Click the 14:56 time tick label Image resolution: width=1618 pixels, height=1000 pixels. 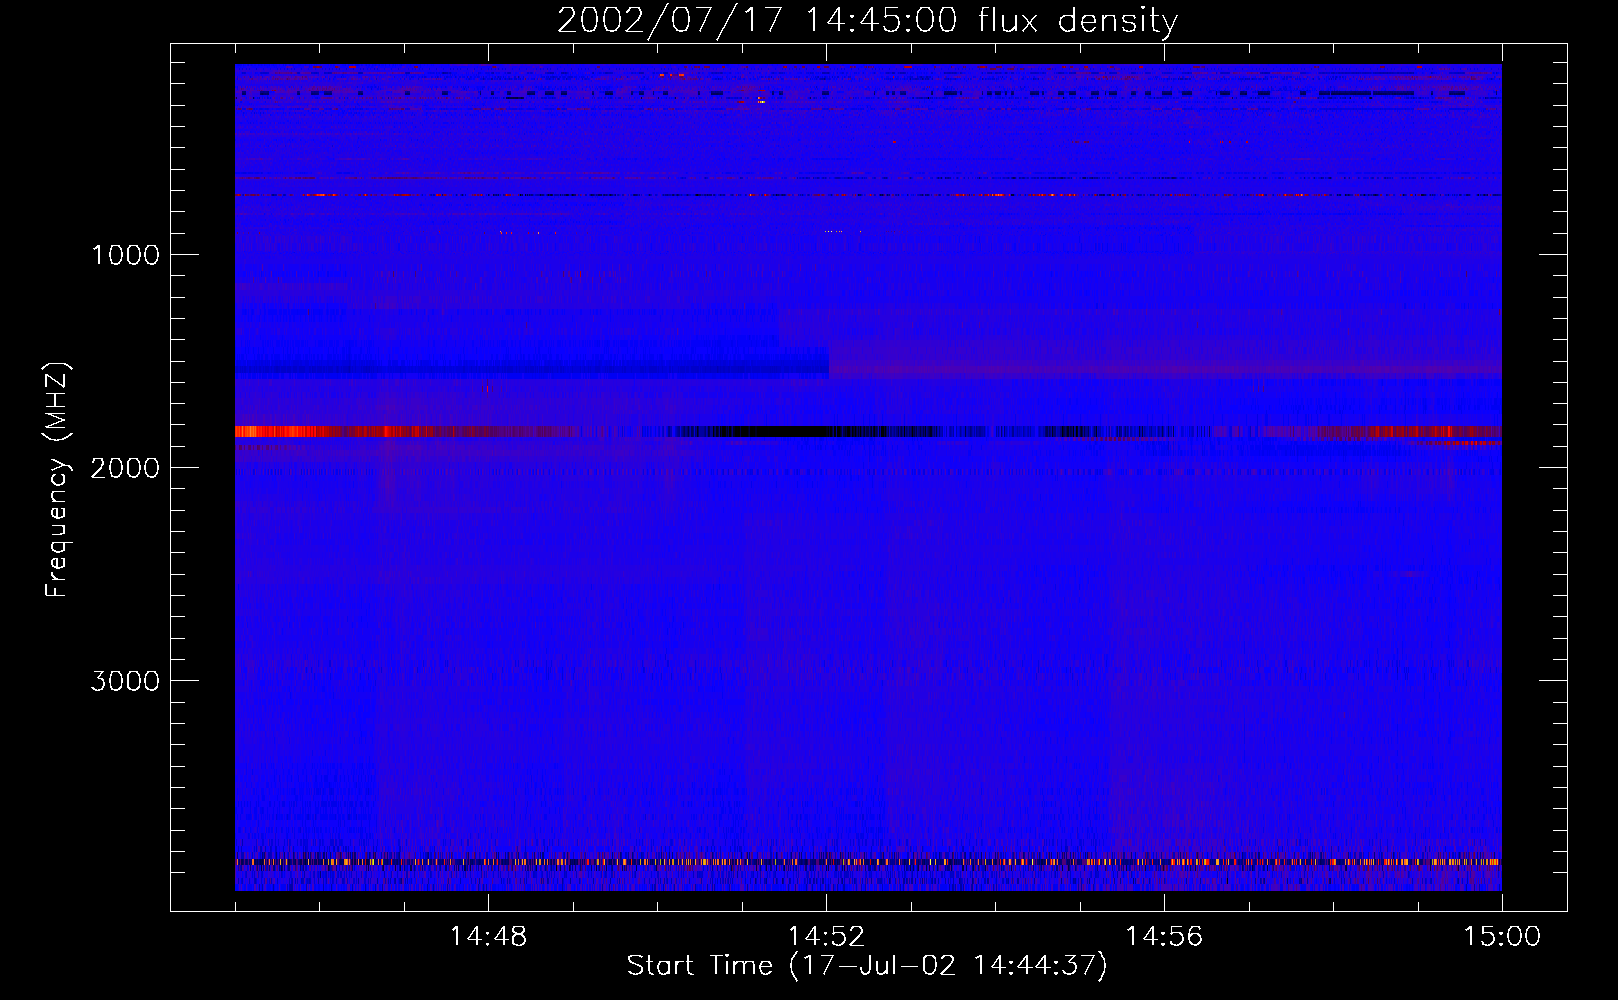[x=1164, y=937]
